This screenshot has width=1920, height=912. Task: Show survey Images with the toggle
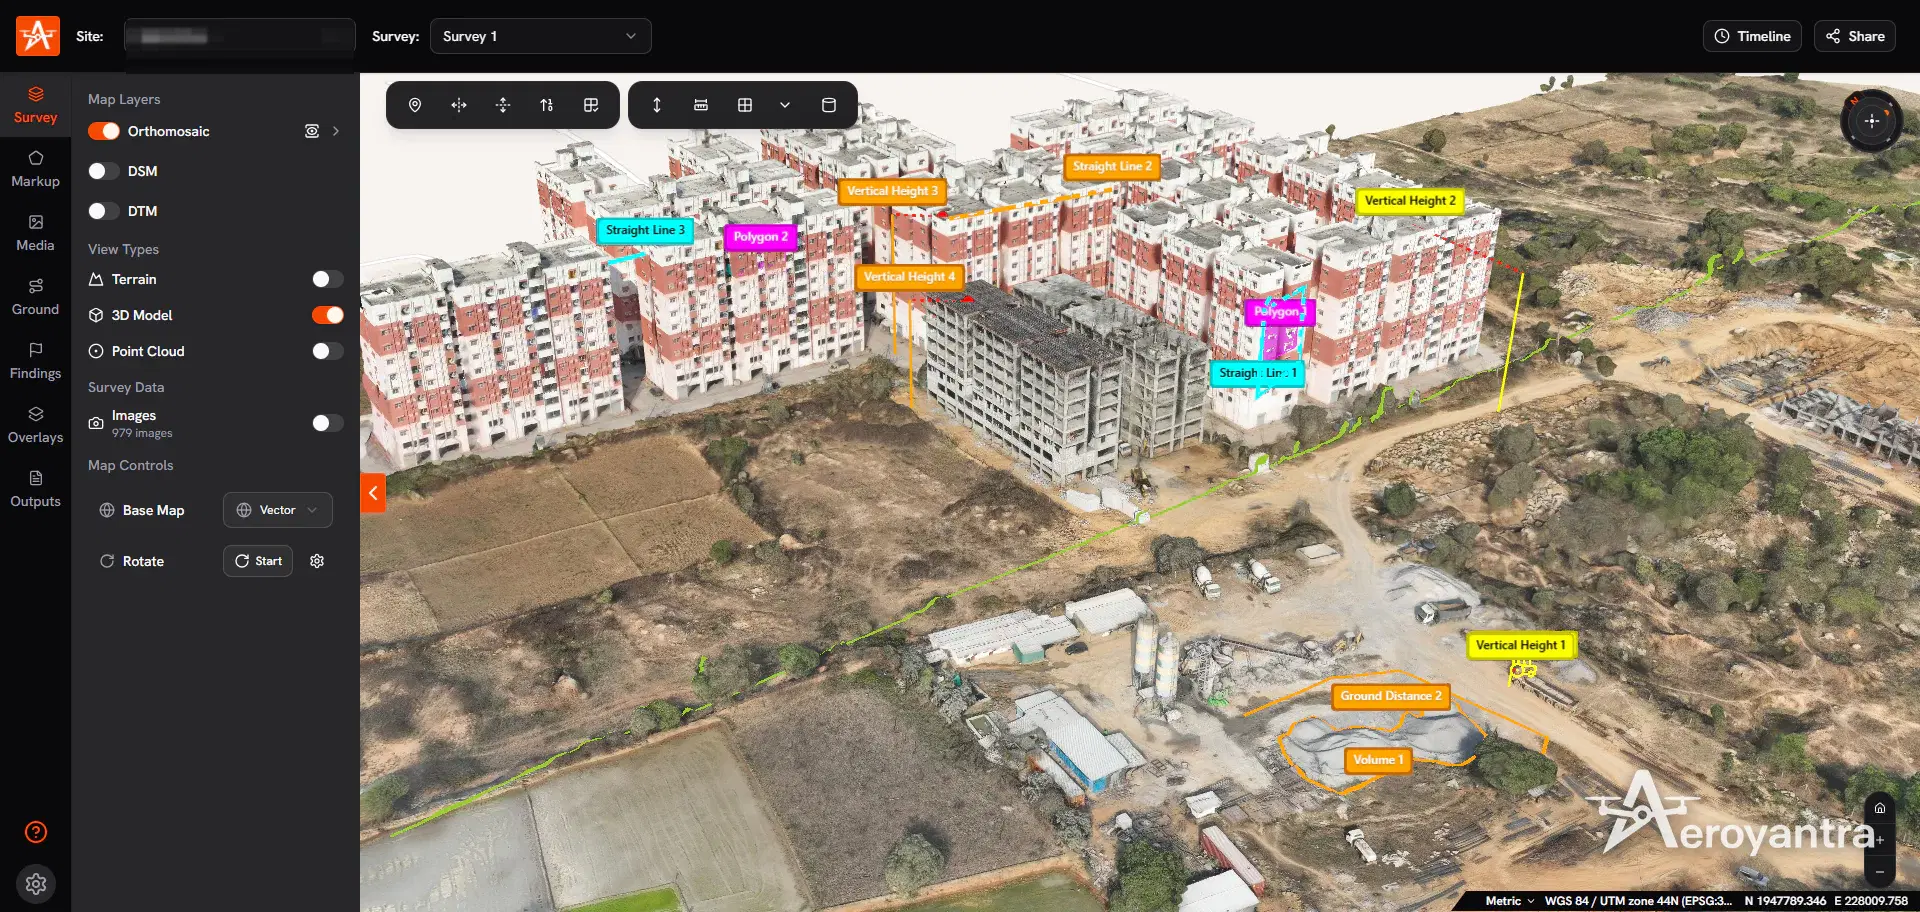click(327, 423)
